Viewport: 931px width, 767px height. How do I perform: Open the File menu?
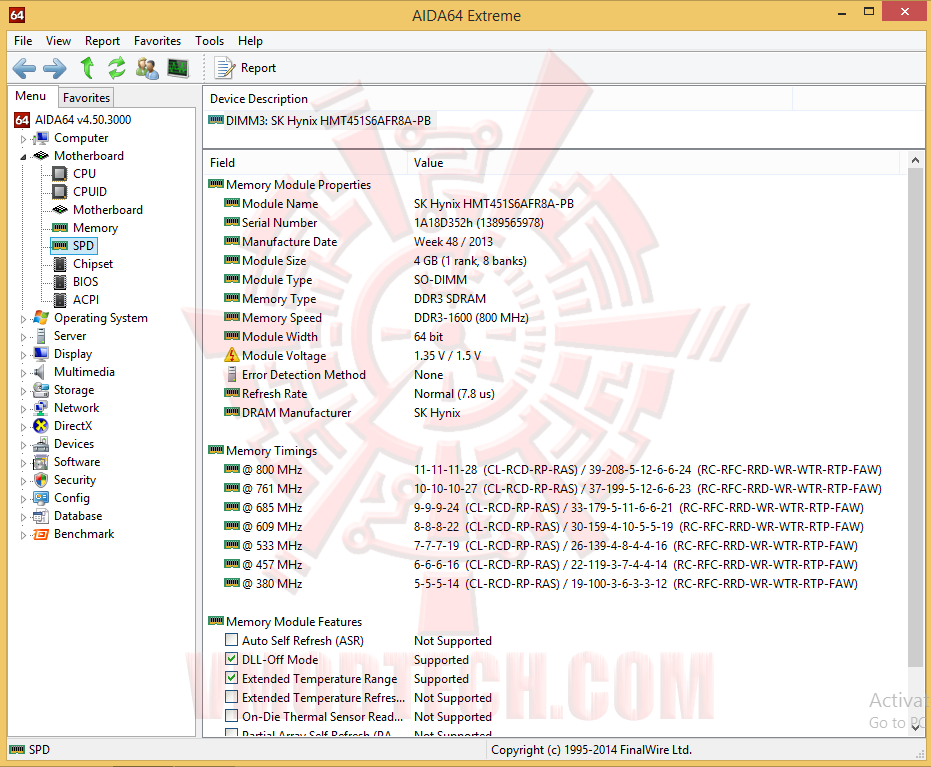coord(23,41)
